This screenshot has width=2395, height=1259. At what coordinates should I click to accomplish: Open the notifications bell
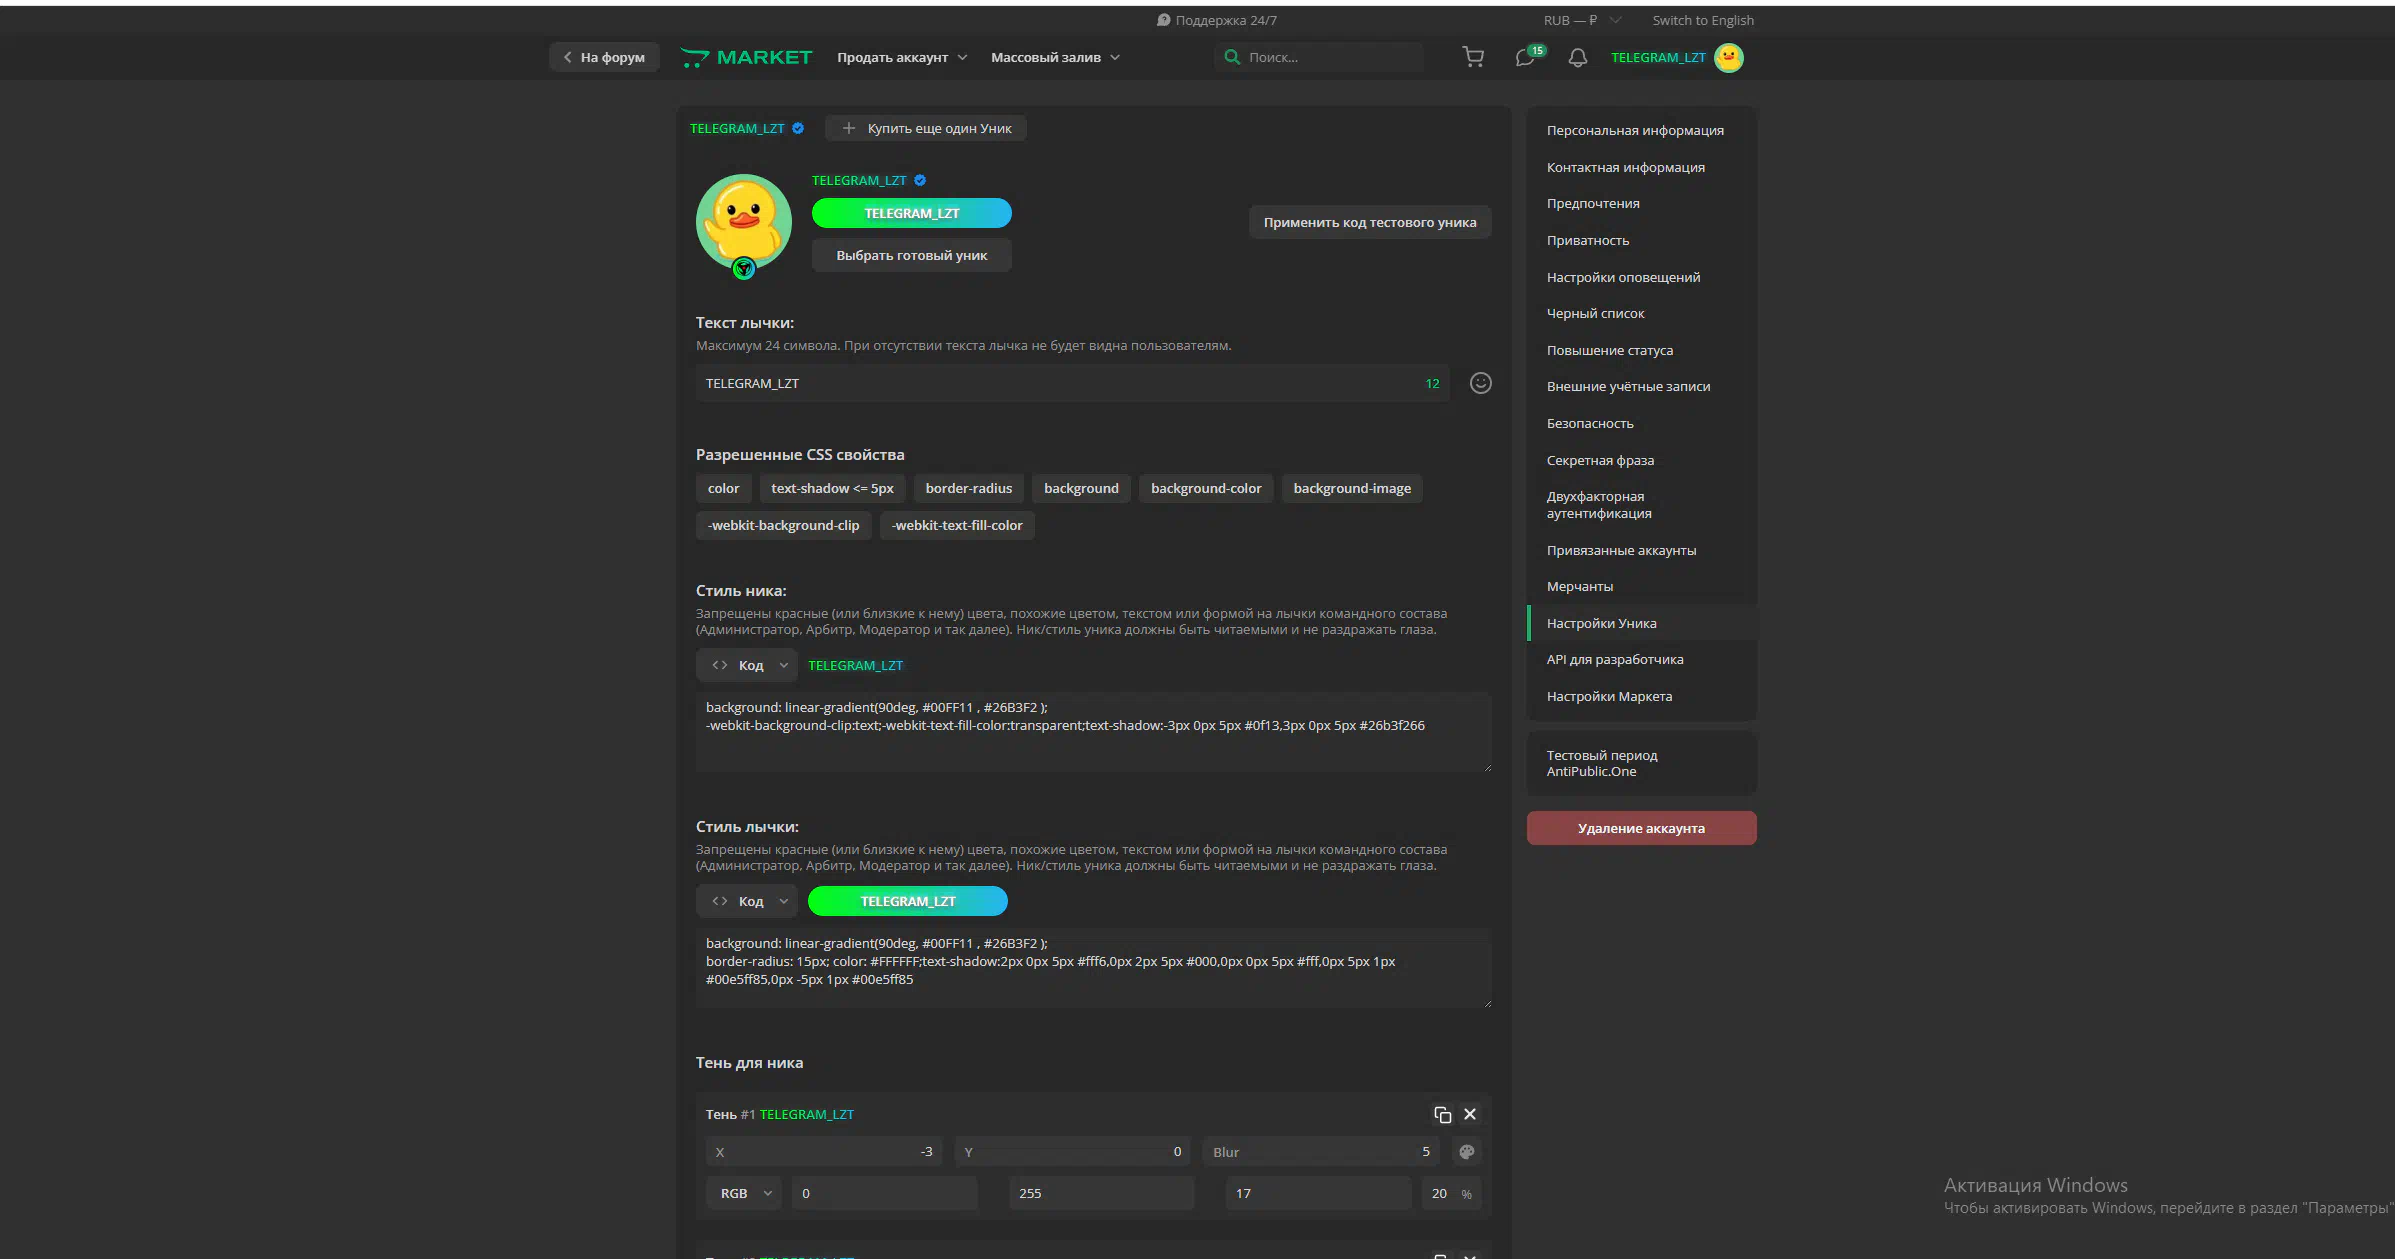click(1578, 58)
